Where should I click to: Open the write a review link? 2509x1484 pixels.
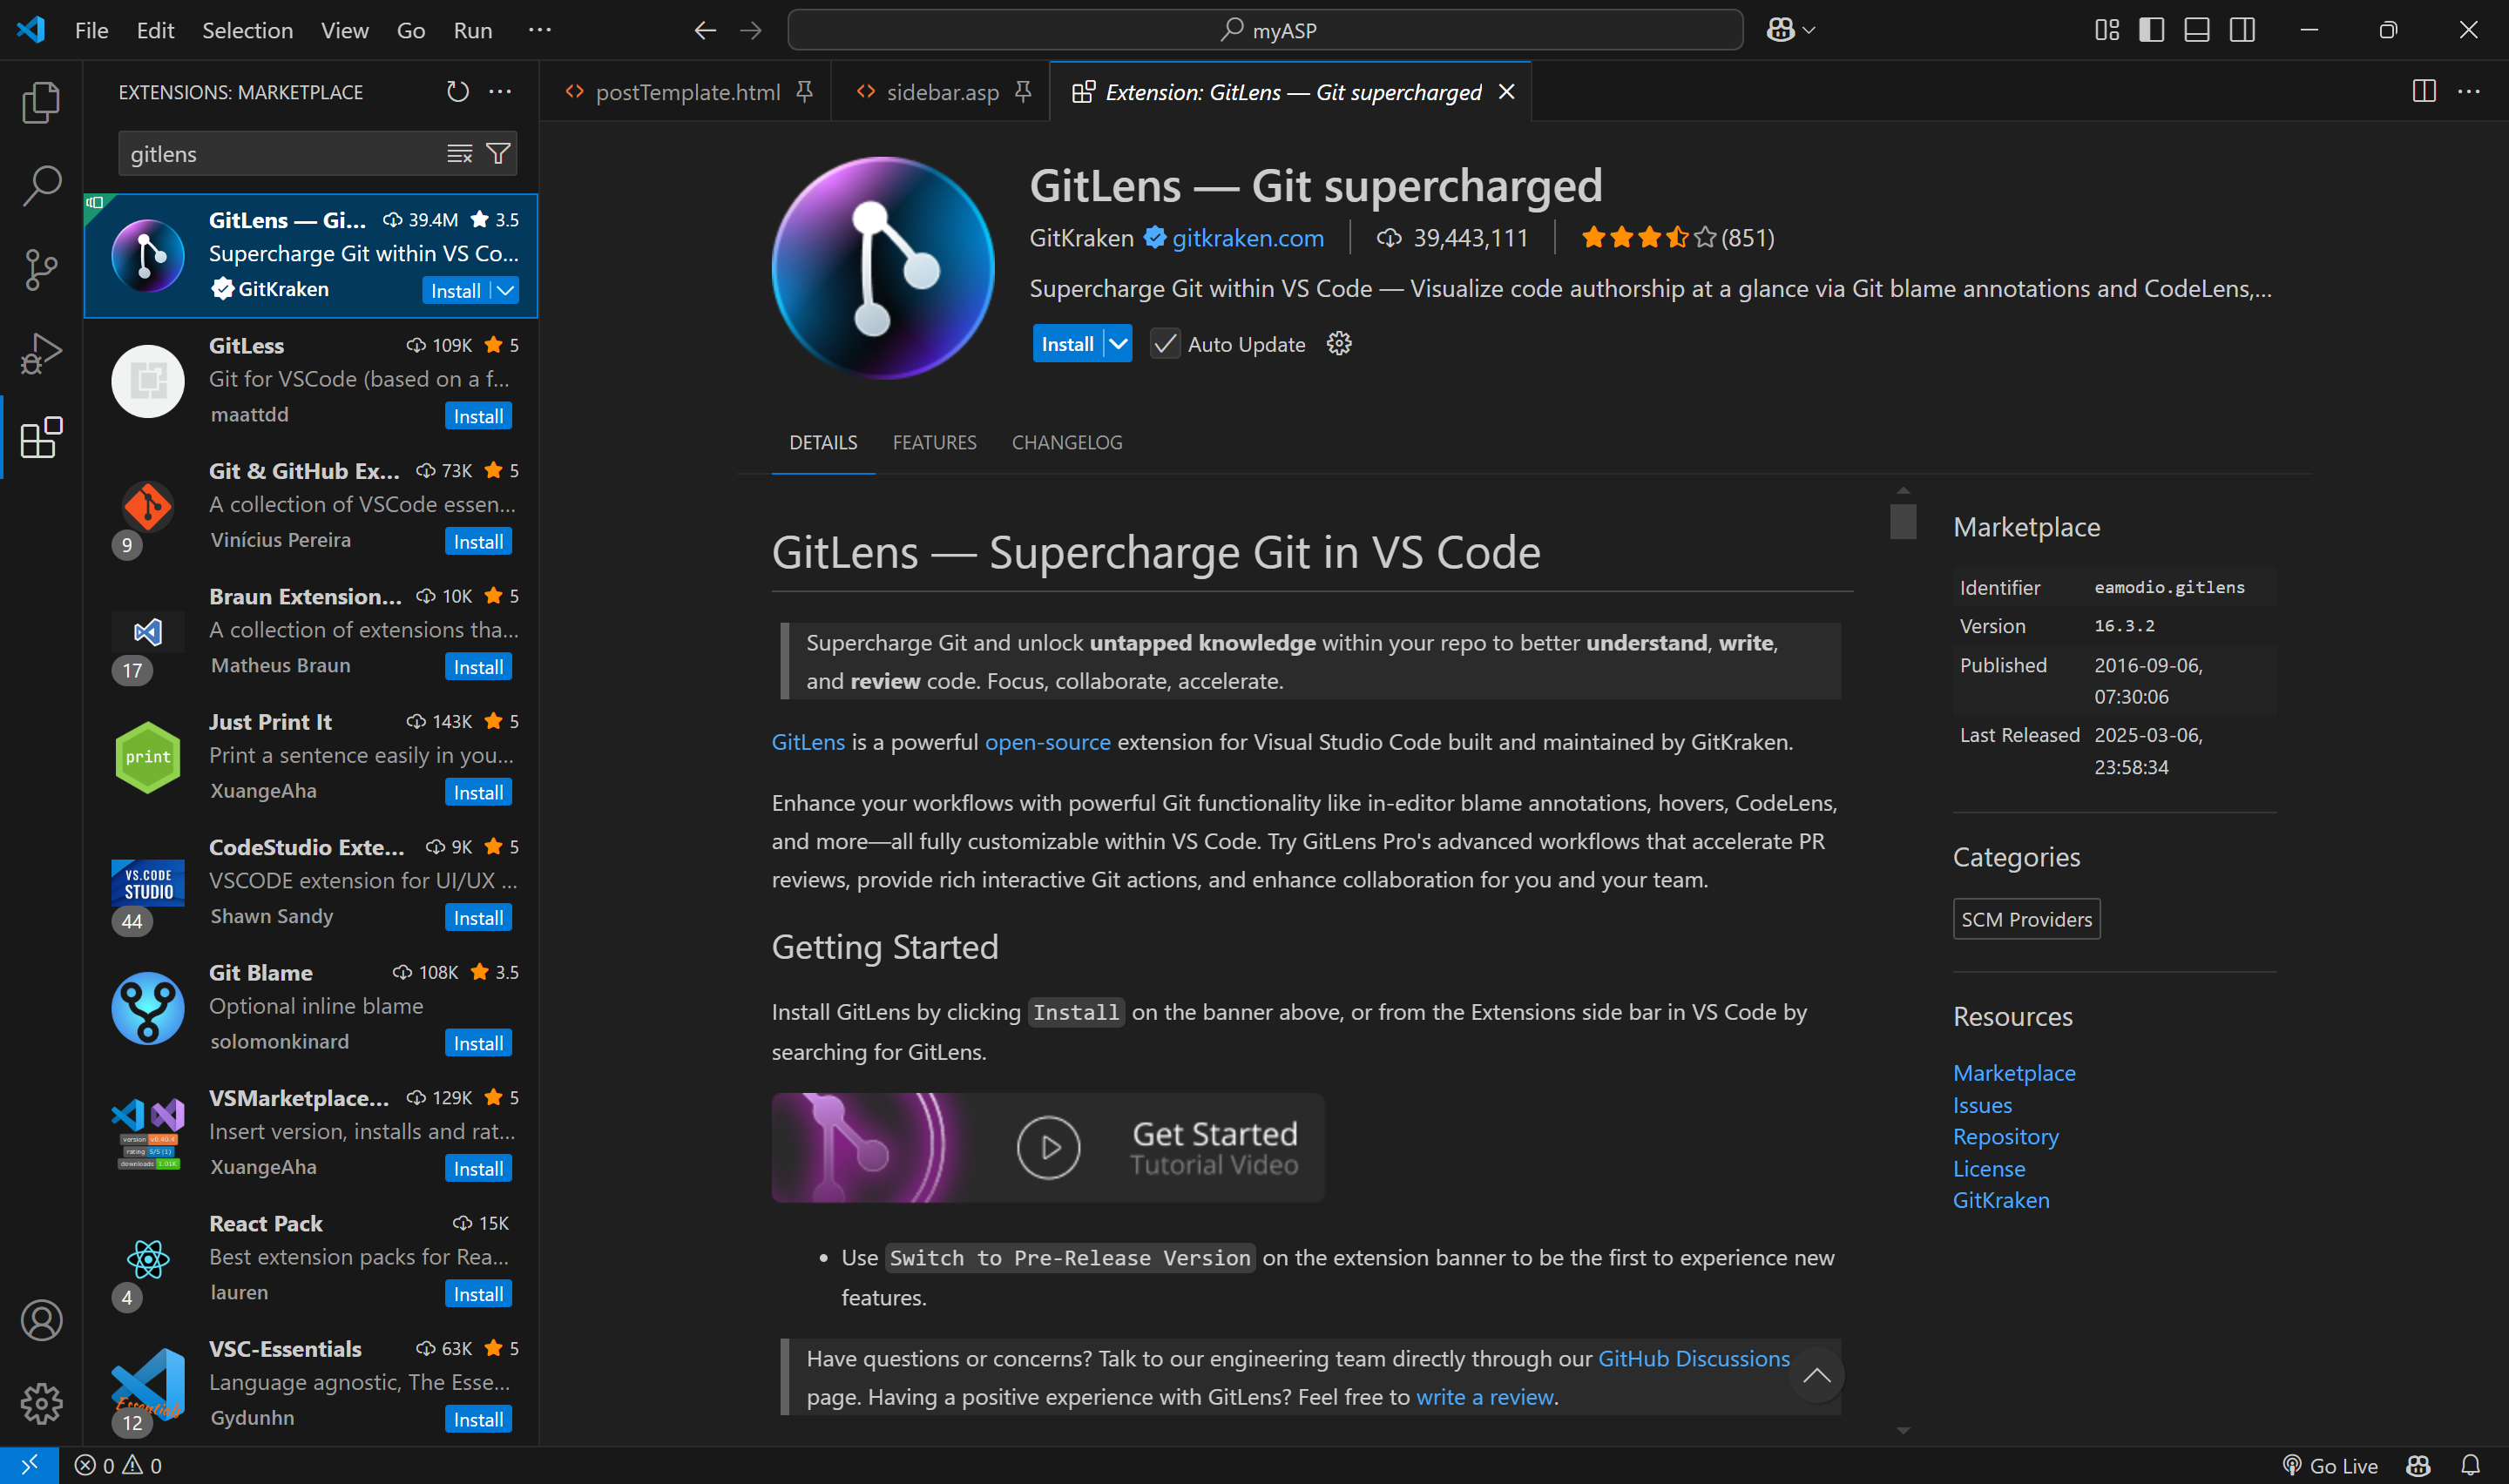point(1485,1397)
